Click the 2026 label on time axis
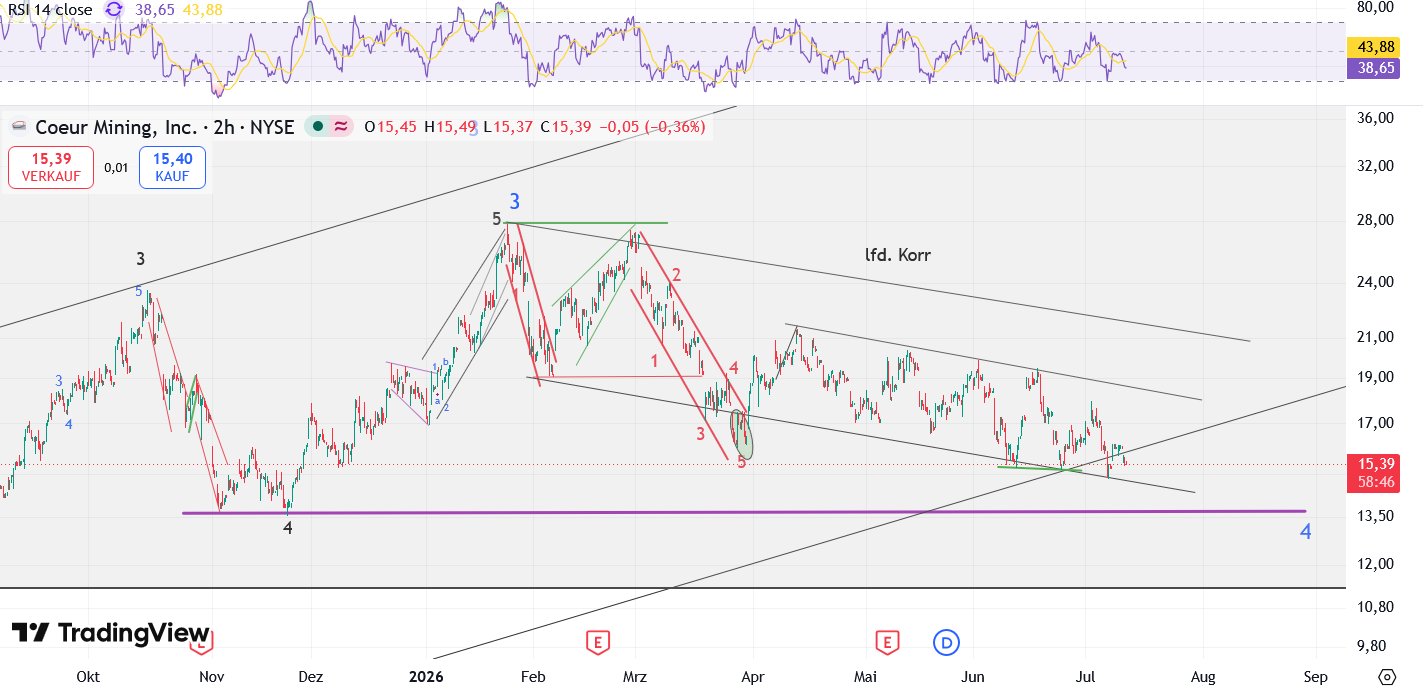The image size is (1423, 692). (426, 677)
